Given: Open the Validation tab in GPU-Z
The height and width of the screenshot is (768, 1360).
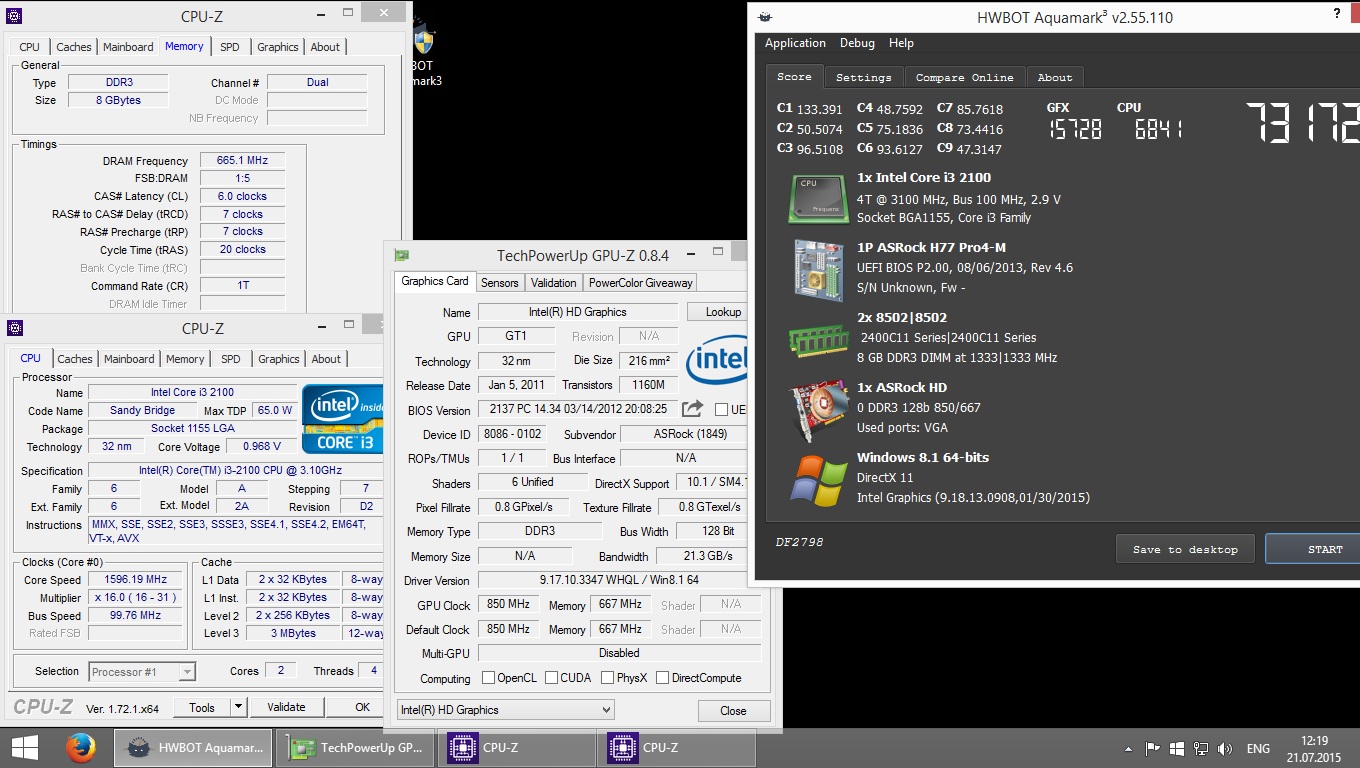Looking at the screenshot, I should [x=553, y=283].
